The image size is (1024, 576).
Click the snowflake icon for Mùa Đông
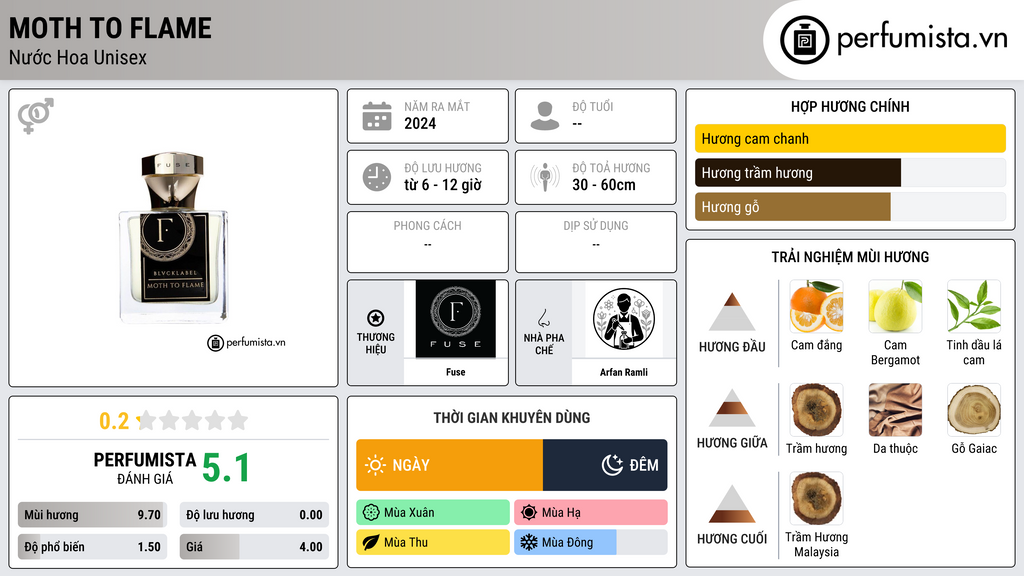(x=529, y=542)
